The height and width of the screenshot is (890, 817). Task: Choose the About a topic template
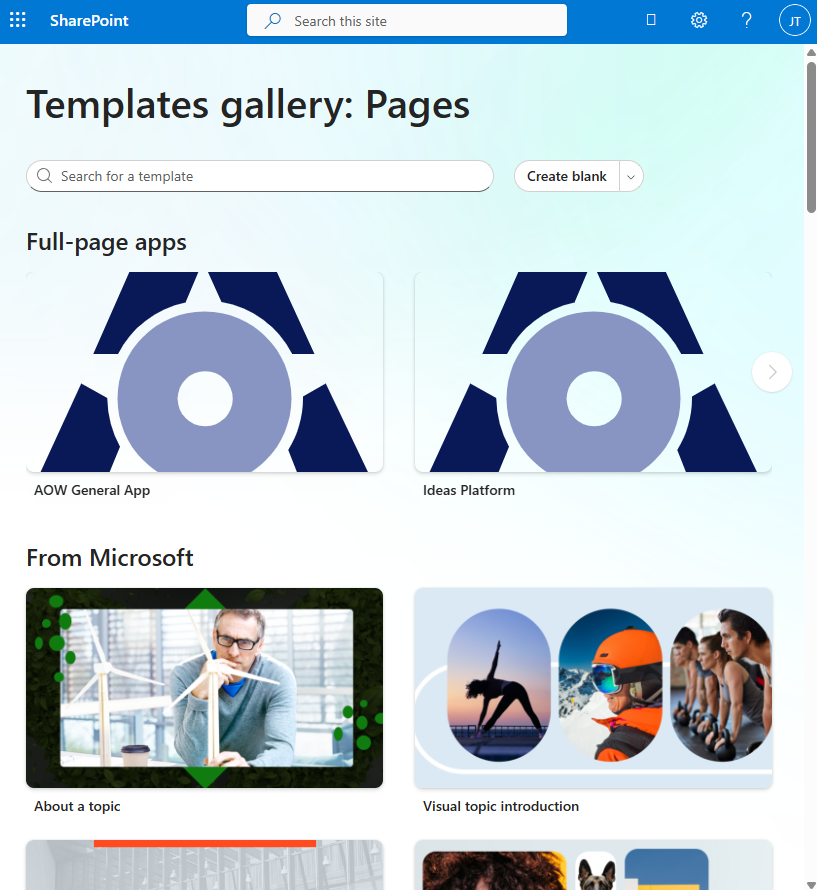204,688
